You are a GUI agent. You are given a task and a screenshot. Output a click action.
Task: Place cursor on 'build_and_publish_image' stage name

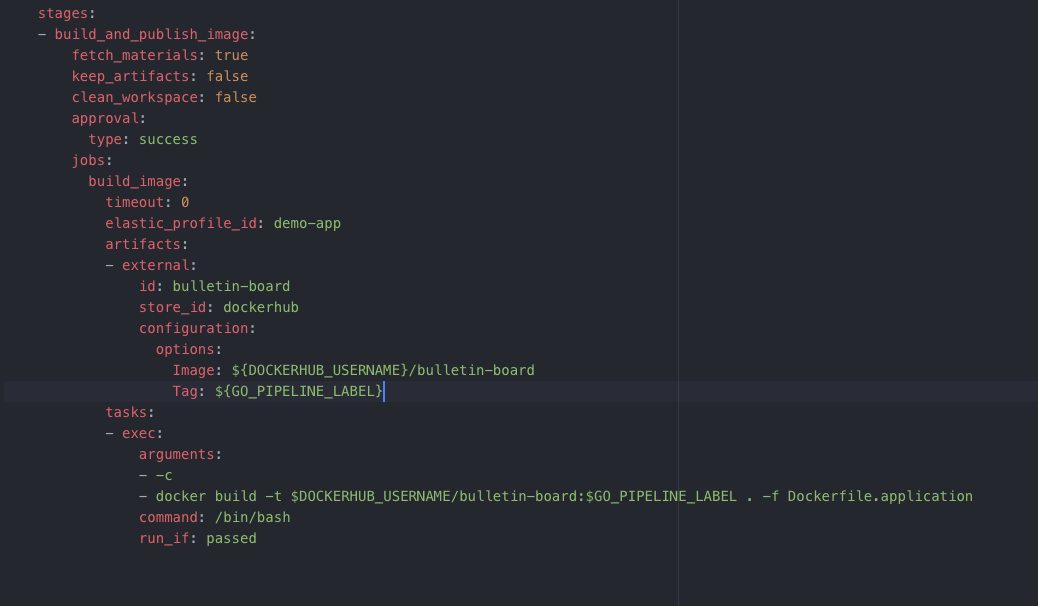151,34
